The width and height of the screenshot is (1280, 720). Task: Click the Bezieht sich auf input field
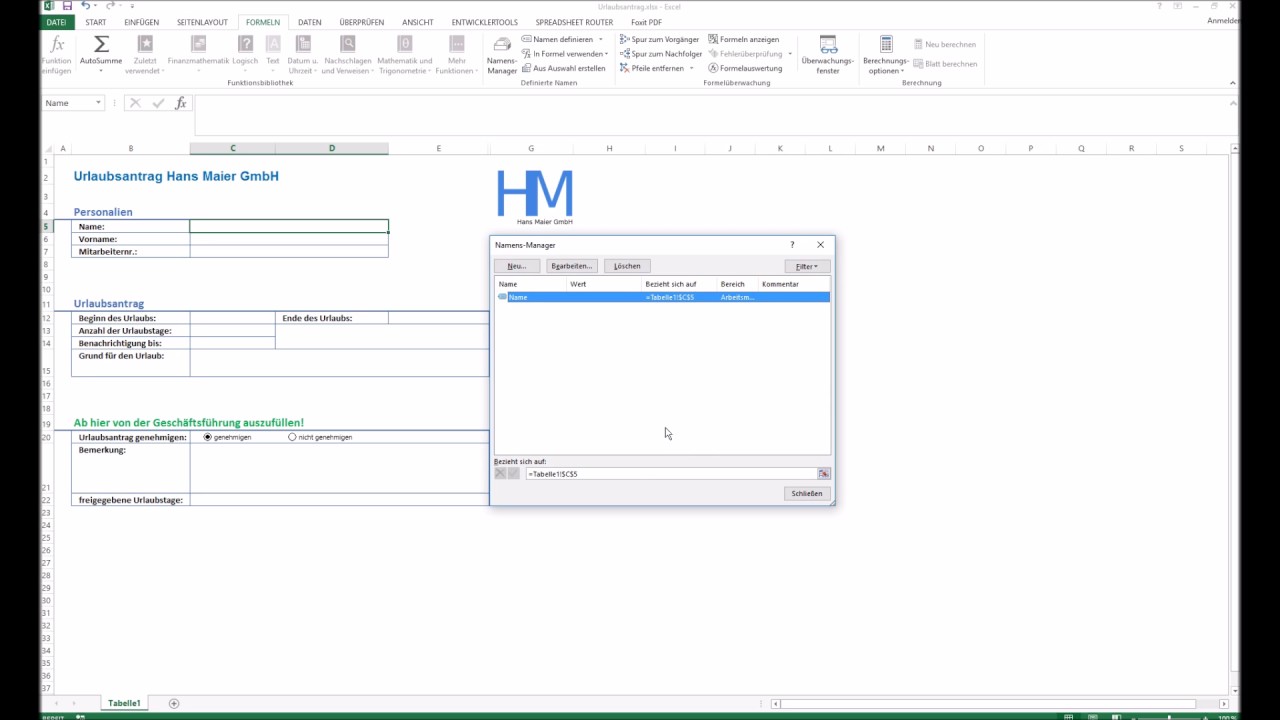pos(670,474)
